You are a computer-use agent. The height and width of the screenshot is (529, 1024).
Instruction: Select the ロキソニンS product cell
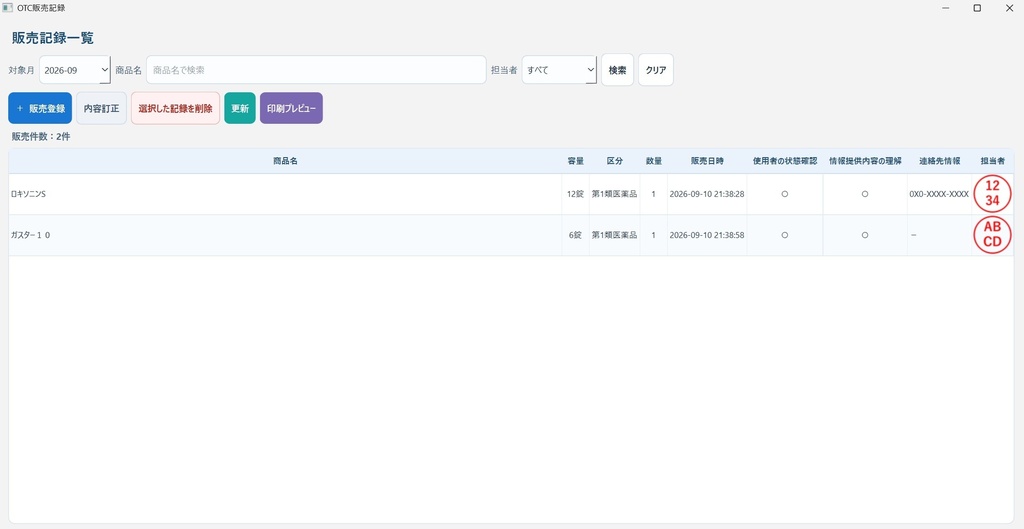285,194
